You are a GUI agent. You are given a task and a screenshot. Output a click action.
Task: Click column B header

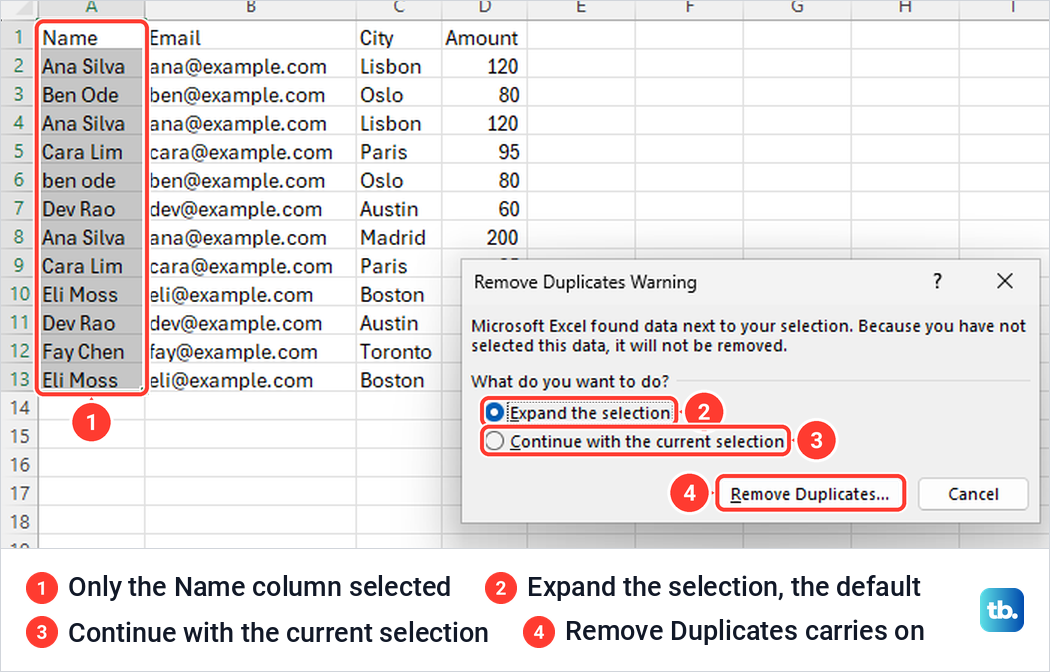click(250, 8)
